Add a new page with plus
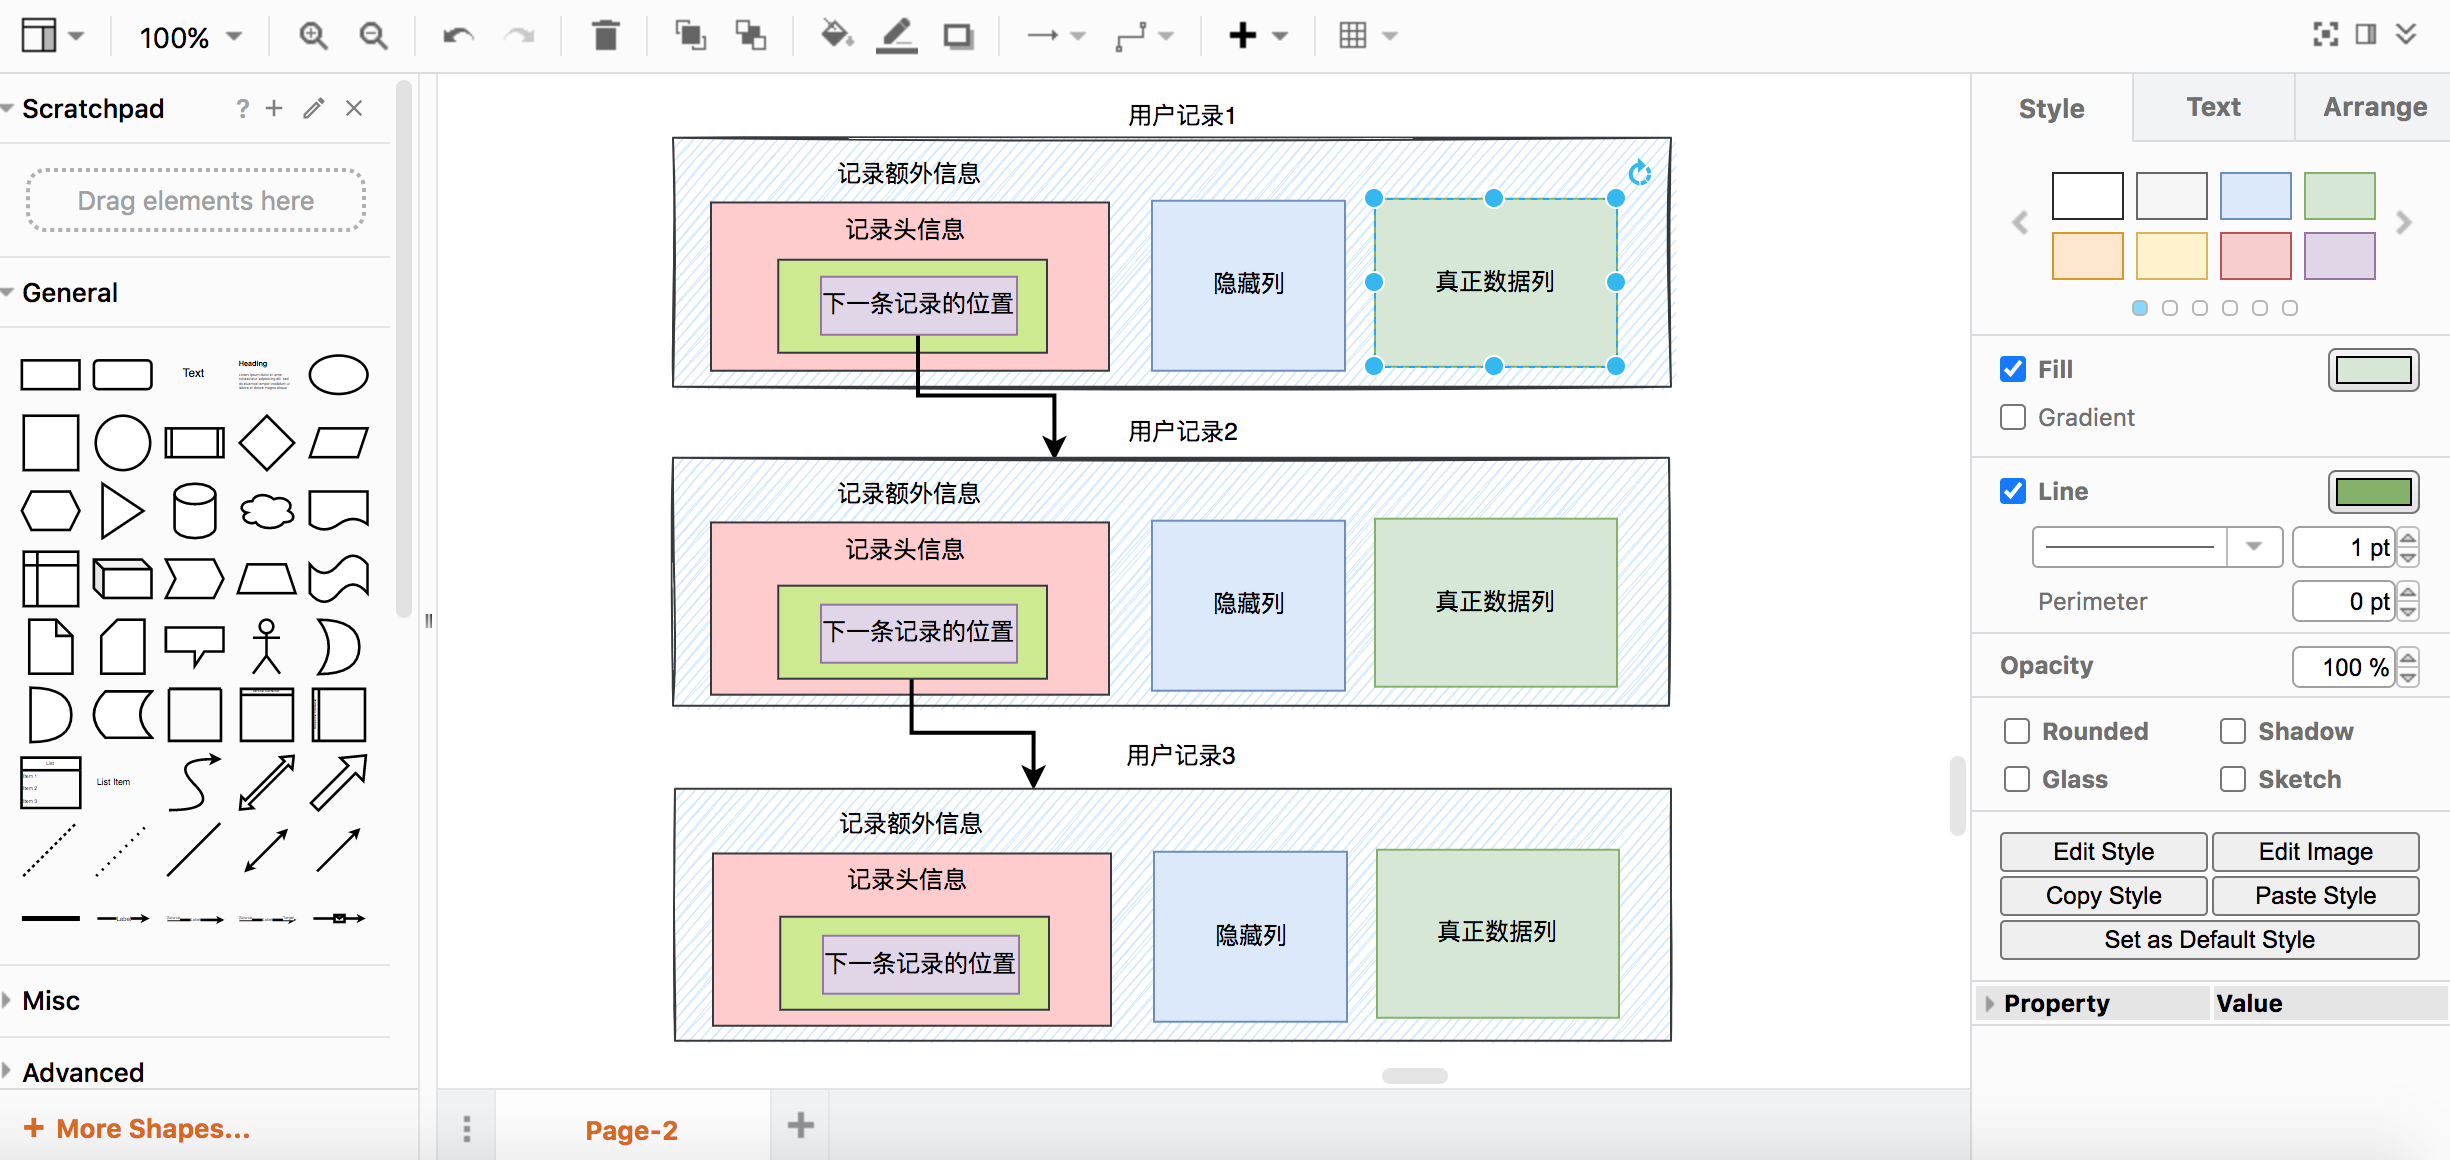This screenshot has width=2450, height=1160. coord(800,1126)
